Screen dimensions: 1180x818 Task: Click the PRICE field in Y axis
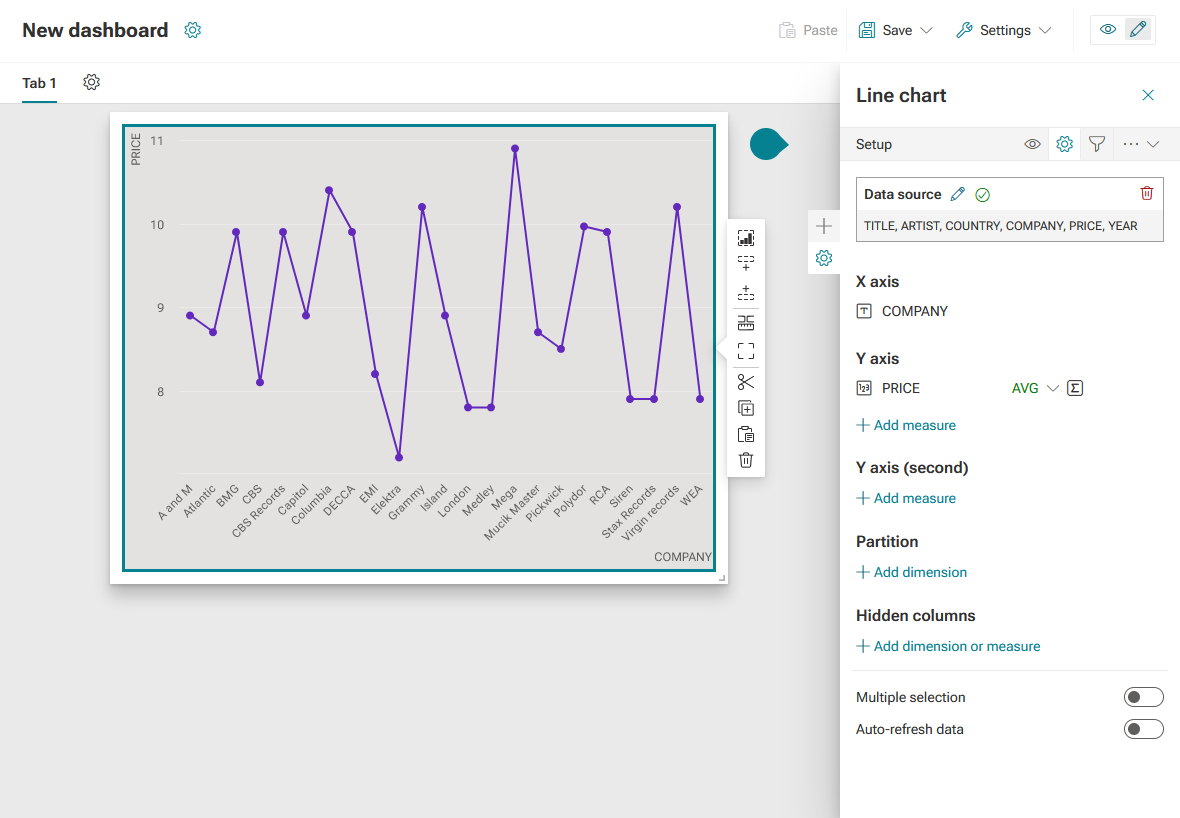pyautogui.click(x=901, y=388)
